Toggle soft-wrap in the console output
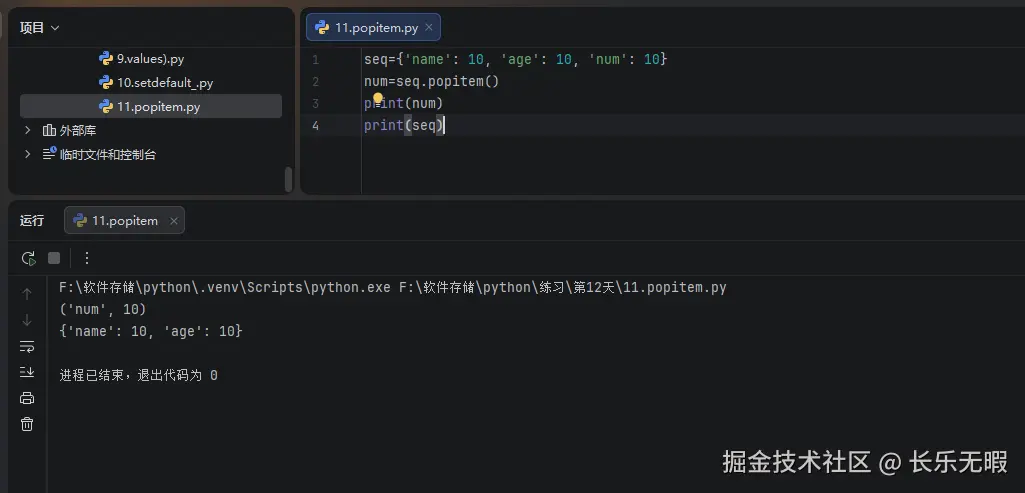The width and height of the screenshot is (1025, 493). pos(27,346)
